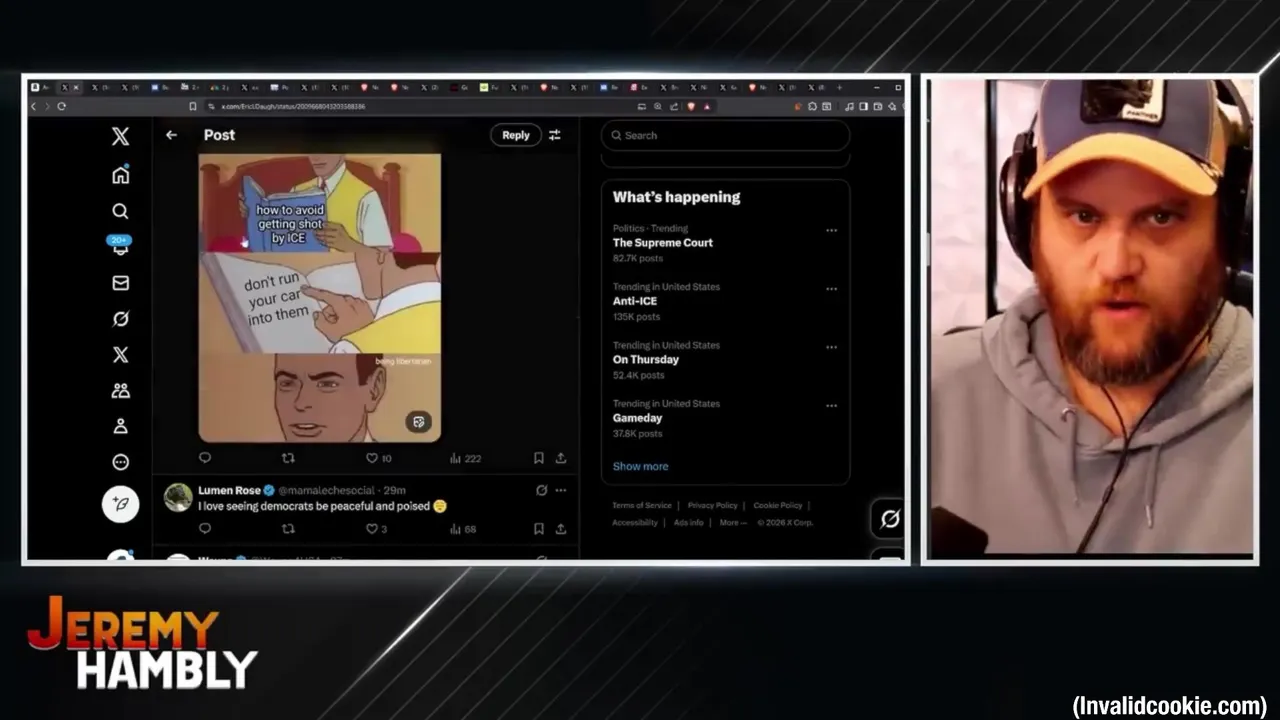Open options for Gameday trend

click(x=831, y=406)
